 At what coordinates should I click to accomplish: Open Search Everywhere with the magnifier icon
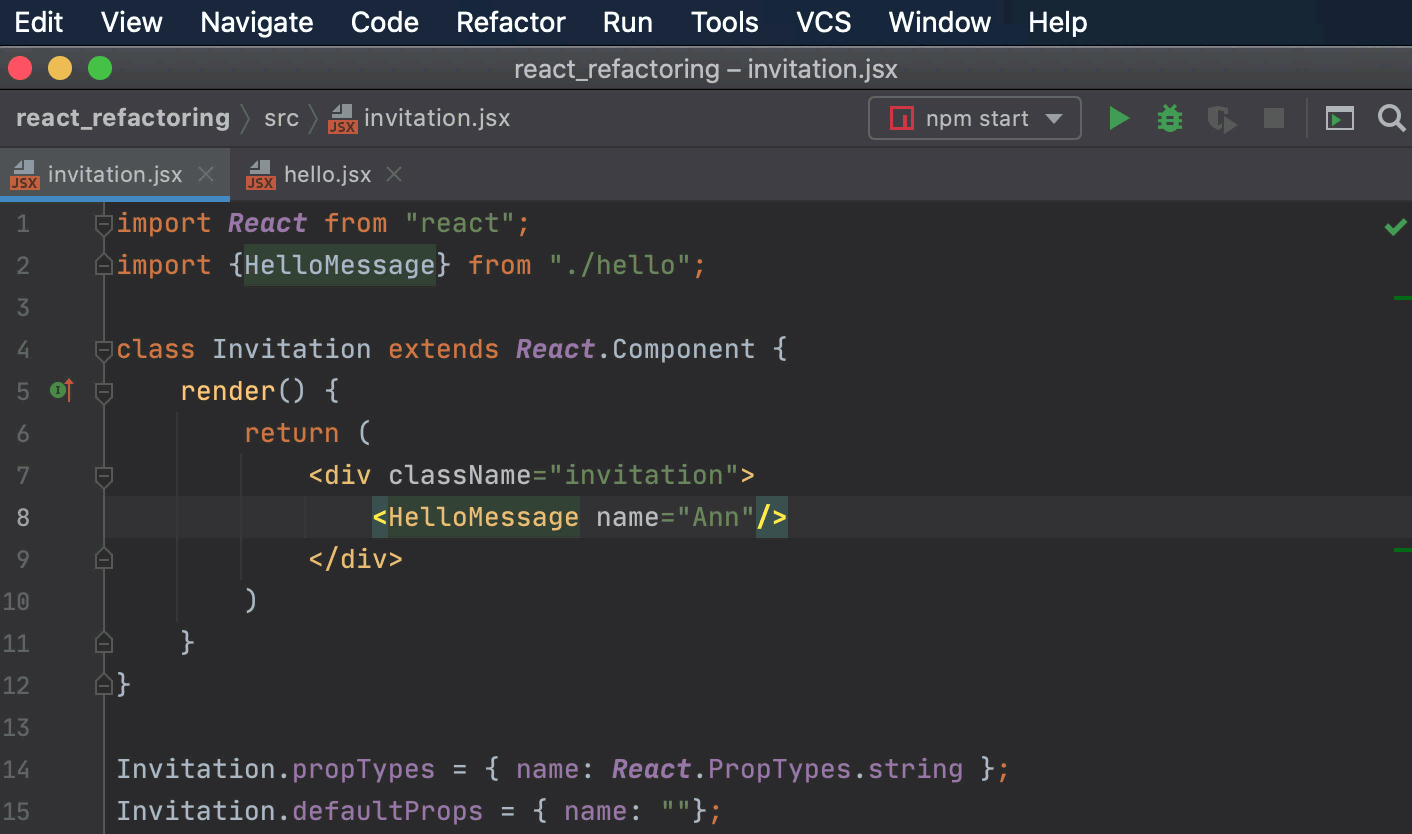tap(1392, 118)
